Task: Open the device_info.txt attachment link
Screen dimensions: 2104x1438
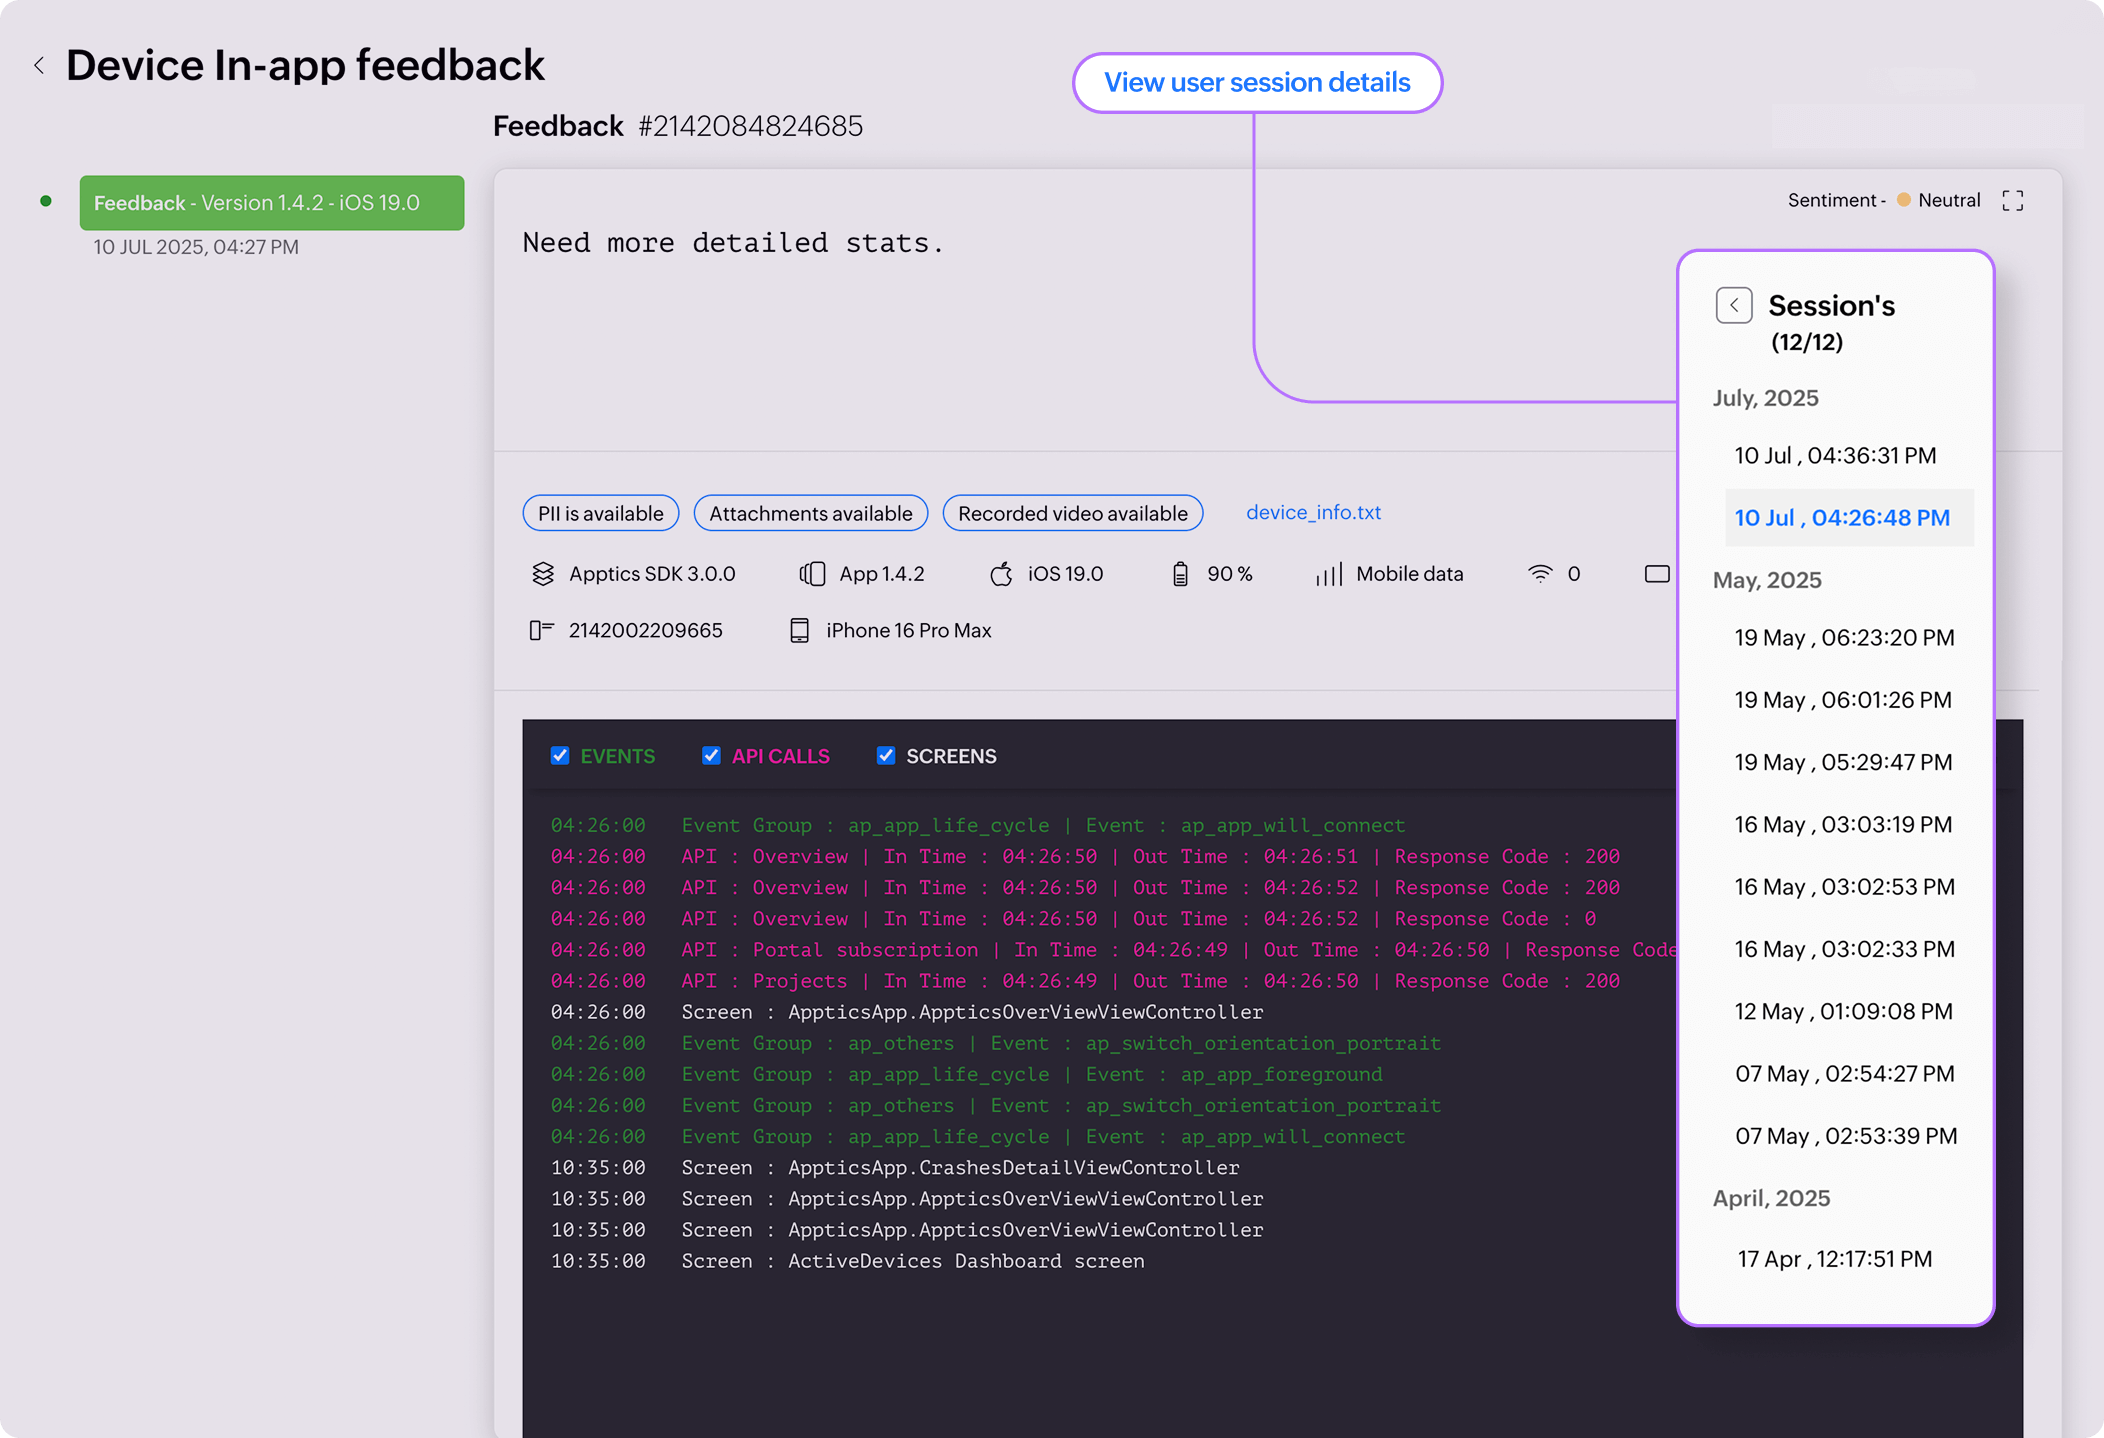Action: click(1313, 512)
